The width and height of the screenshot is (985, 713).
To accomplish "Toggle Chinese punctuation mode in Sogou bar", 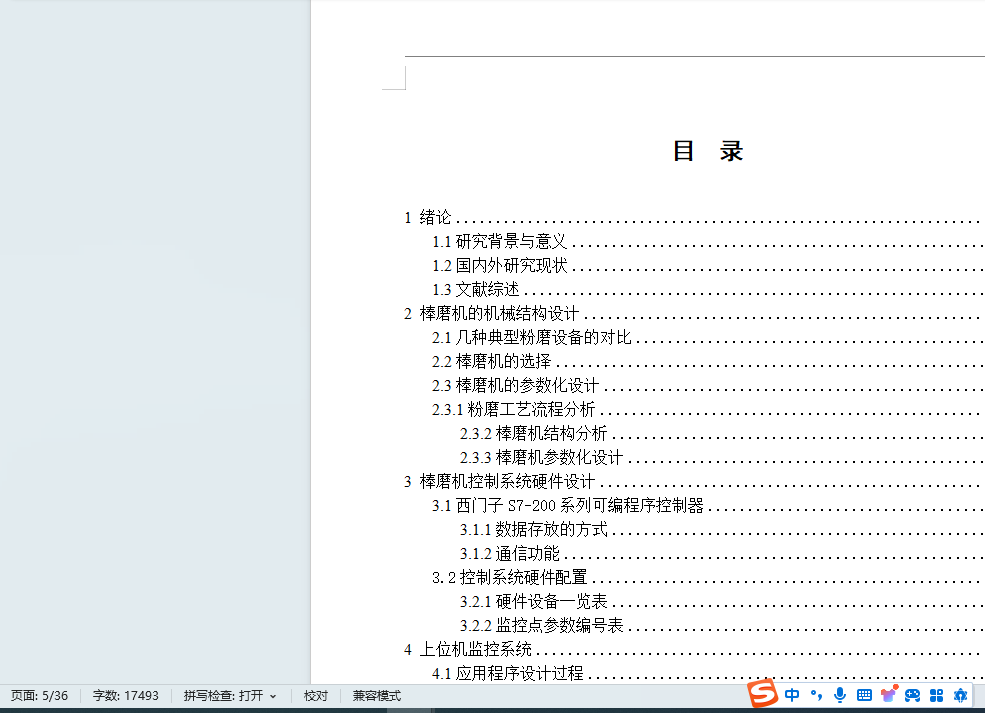I will tap(816, 695).
